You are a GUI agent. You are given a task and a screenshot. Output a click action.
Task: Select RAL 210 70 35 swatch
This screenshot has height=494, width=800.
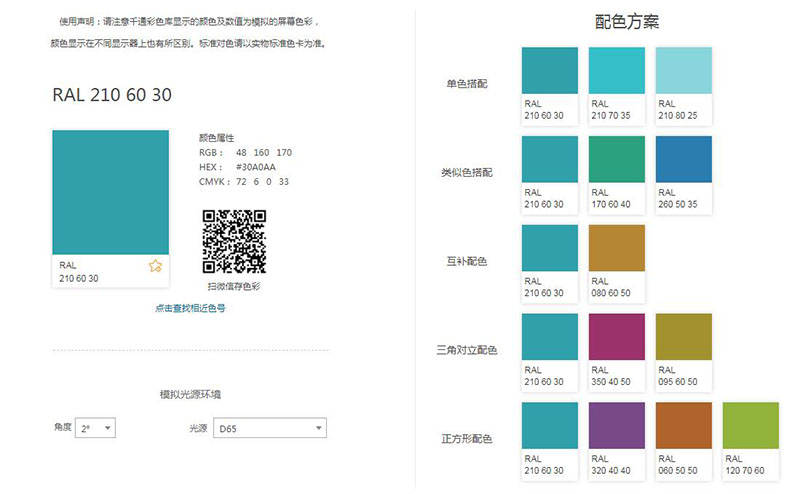[616, 71]
